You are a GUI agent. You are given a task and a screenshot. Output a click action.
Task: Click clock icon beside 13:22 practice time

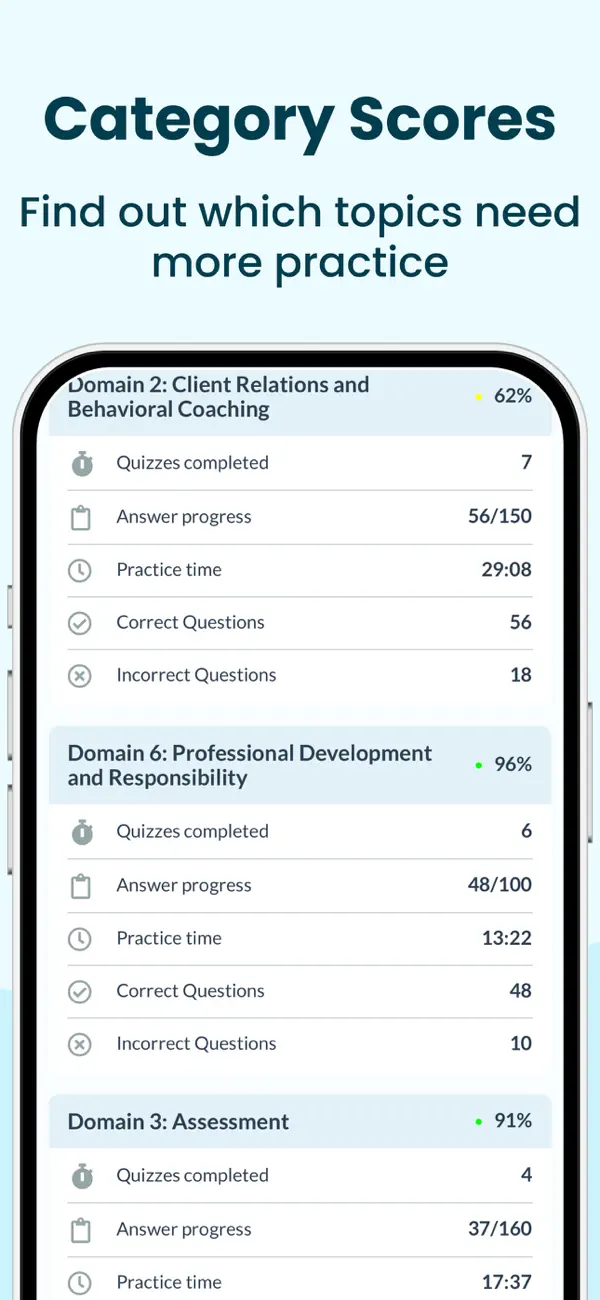(80, 939)
